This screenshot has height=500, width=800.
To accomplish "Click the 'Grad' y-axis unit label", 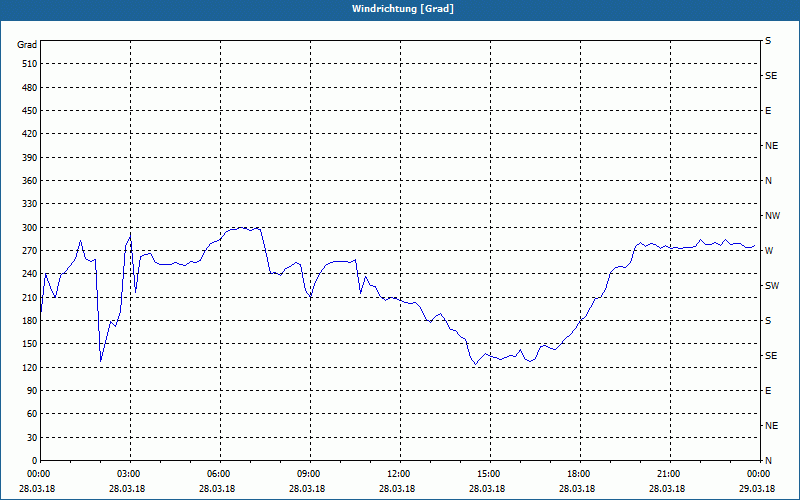I will tap(27, 45).
